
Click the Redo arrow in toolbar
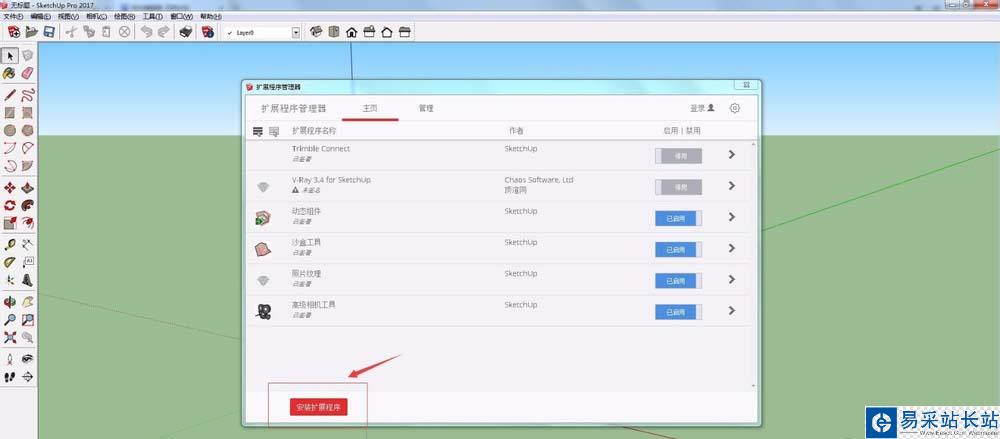(164, 32)
